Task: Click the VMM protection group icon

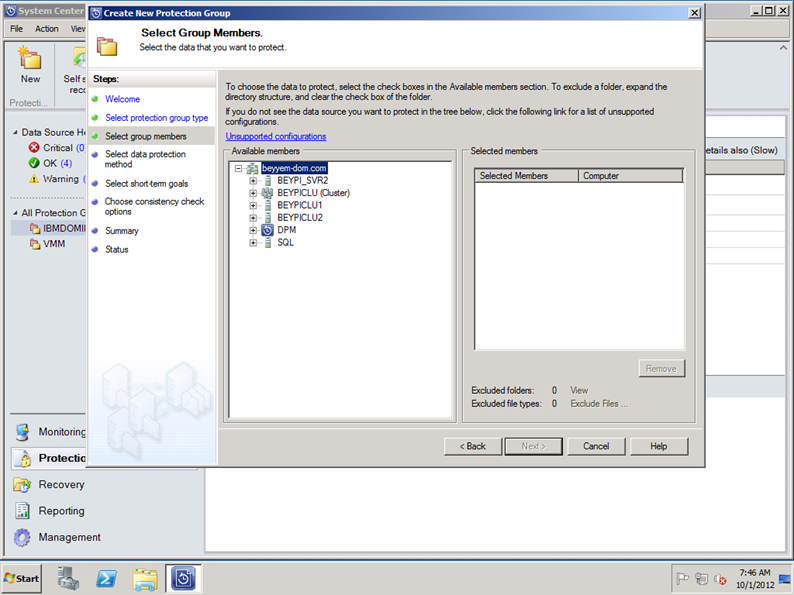Action: pyautogui.click(x=35, y=244)
